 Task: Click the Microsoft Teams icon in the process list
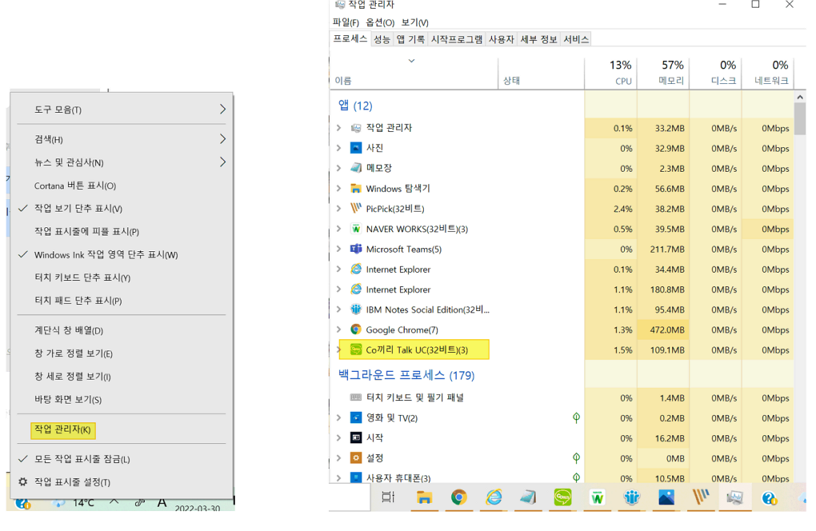pos(356,249)
